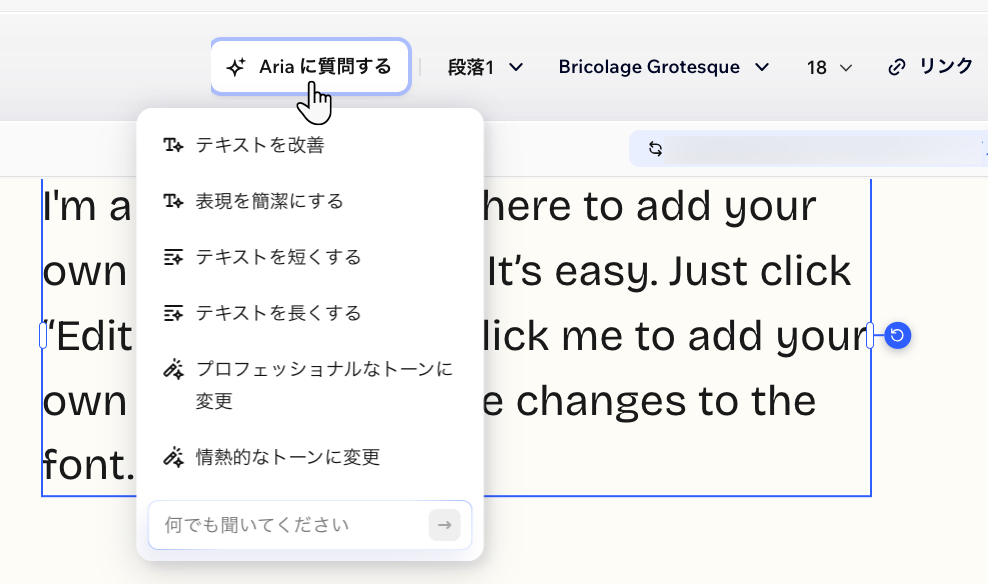Click the blue rotate handle on the text box
Image resolution: width=988 pixels, height=584 pixels.
(896, 336)
